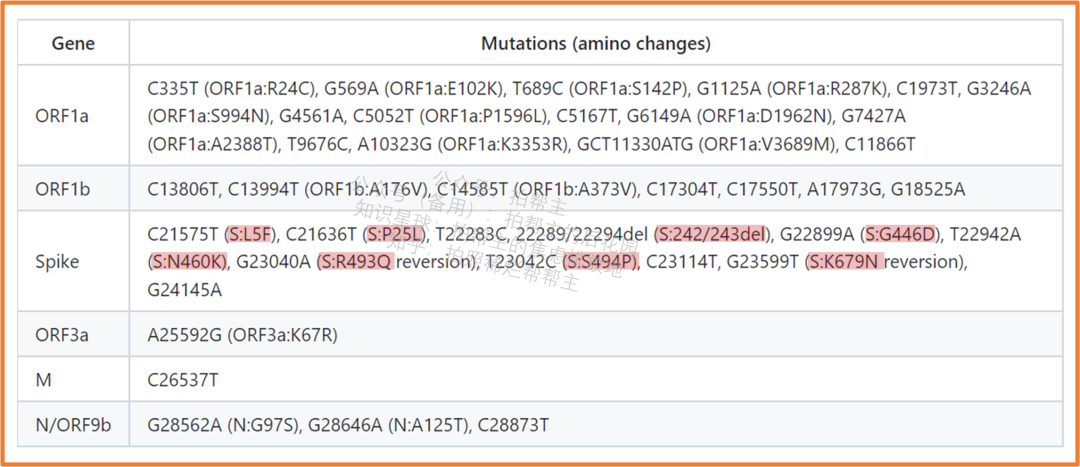
Task: Select the Spike gene cell
Action: [x=56, y=262]
